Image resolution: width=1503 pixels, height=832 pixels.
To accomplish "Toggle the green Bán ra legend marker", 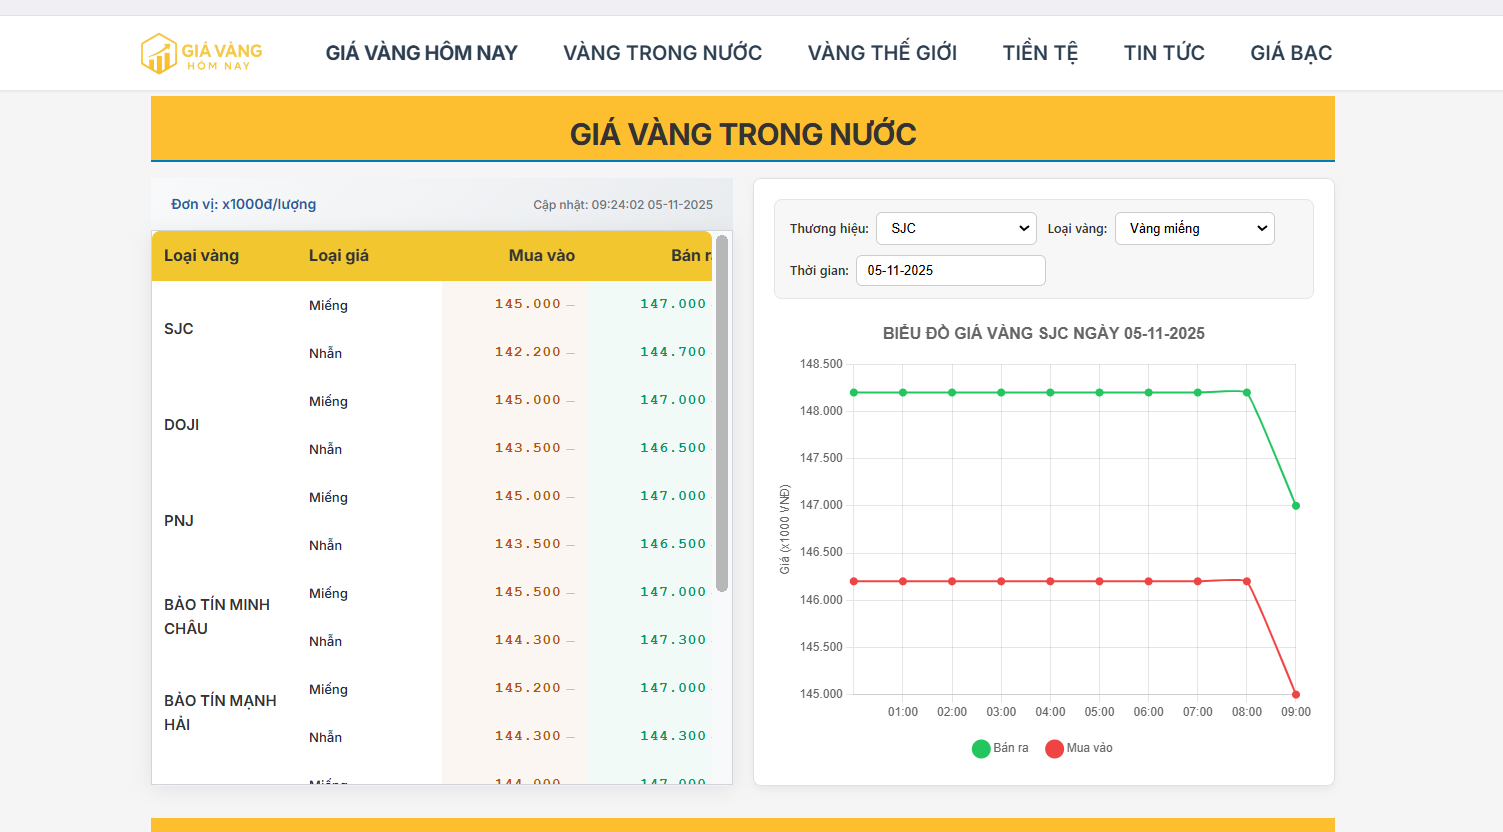I will point(981,748).
